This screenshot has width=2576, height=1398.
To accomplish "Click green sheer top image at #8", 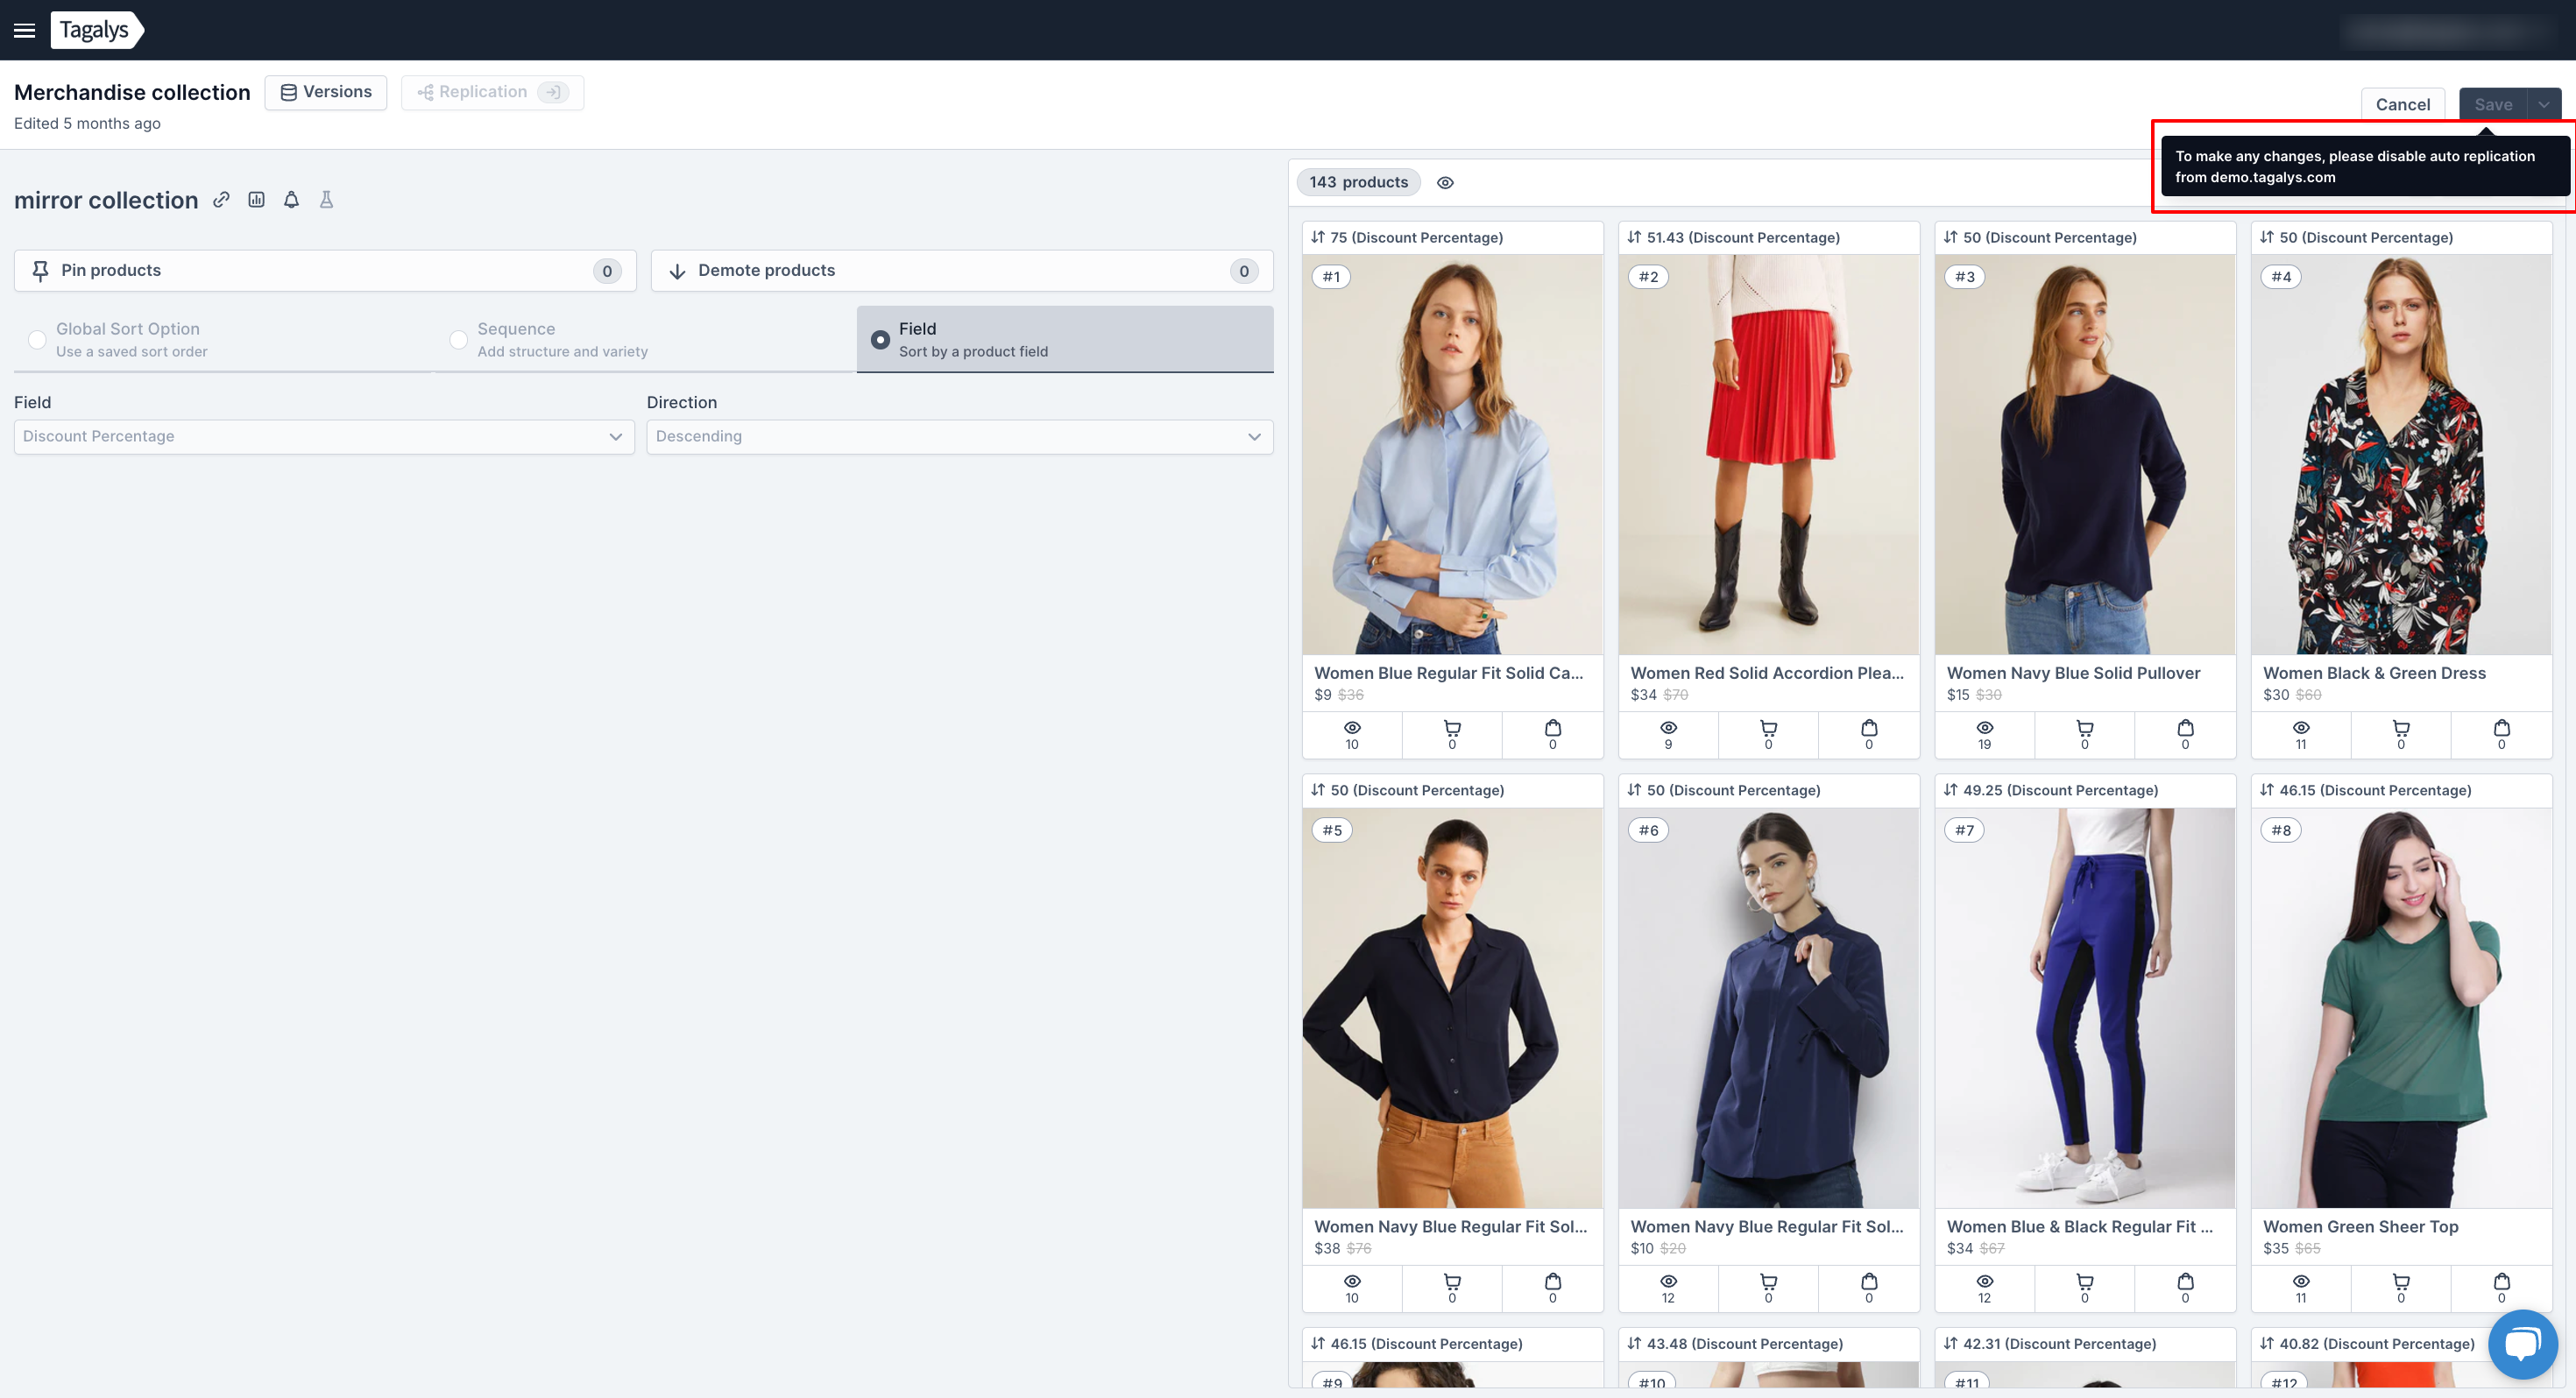I will [x=2401, y=1008].
